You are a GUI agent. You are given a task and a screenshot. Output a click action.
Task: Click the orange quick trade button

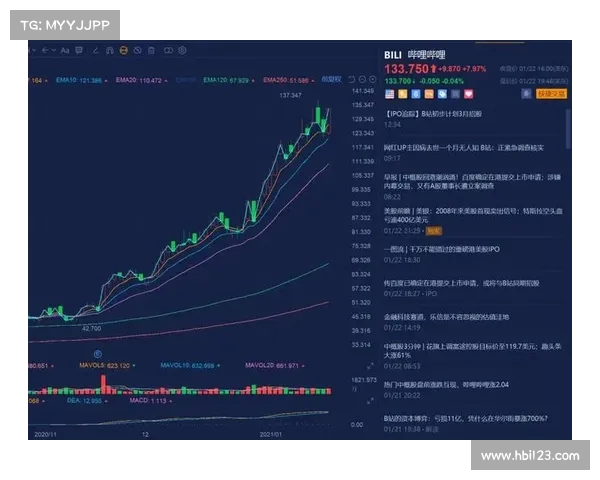(551, 94)
